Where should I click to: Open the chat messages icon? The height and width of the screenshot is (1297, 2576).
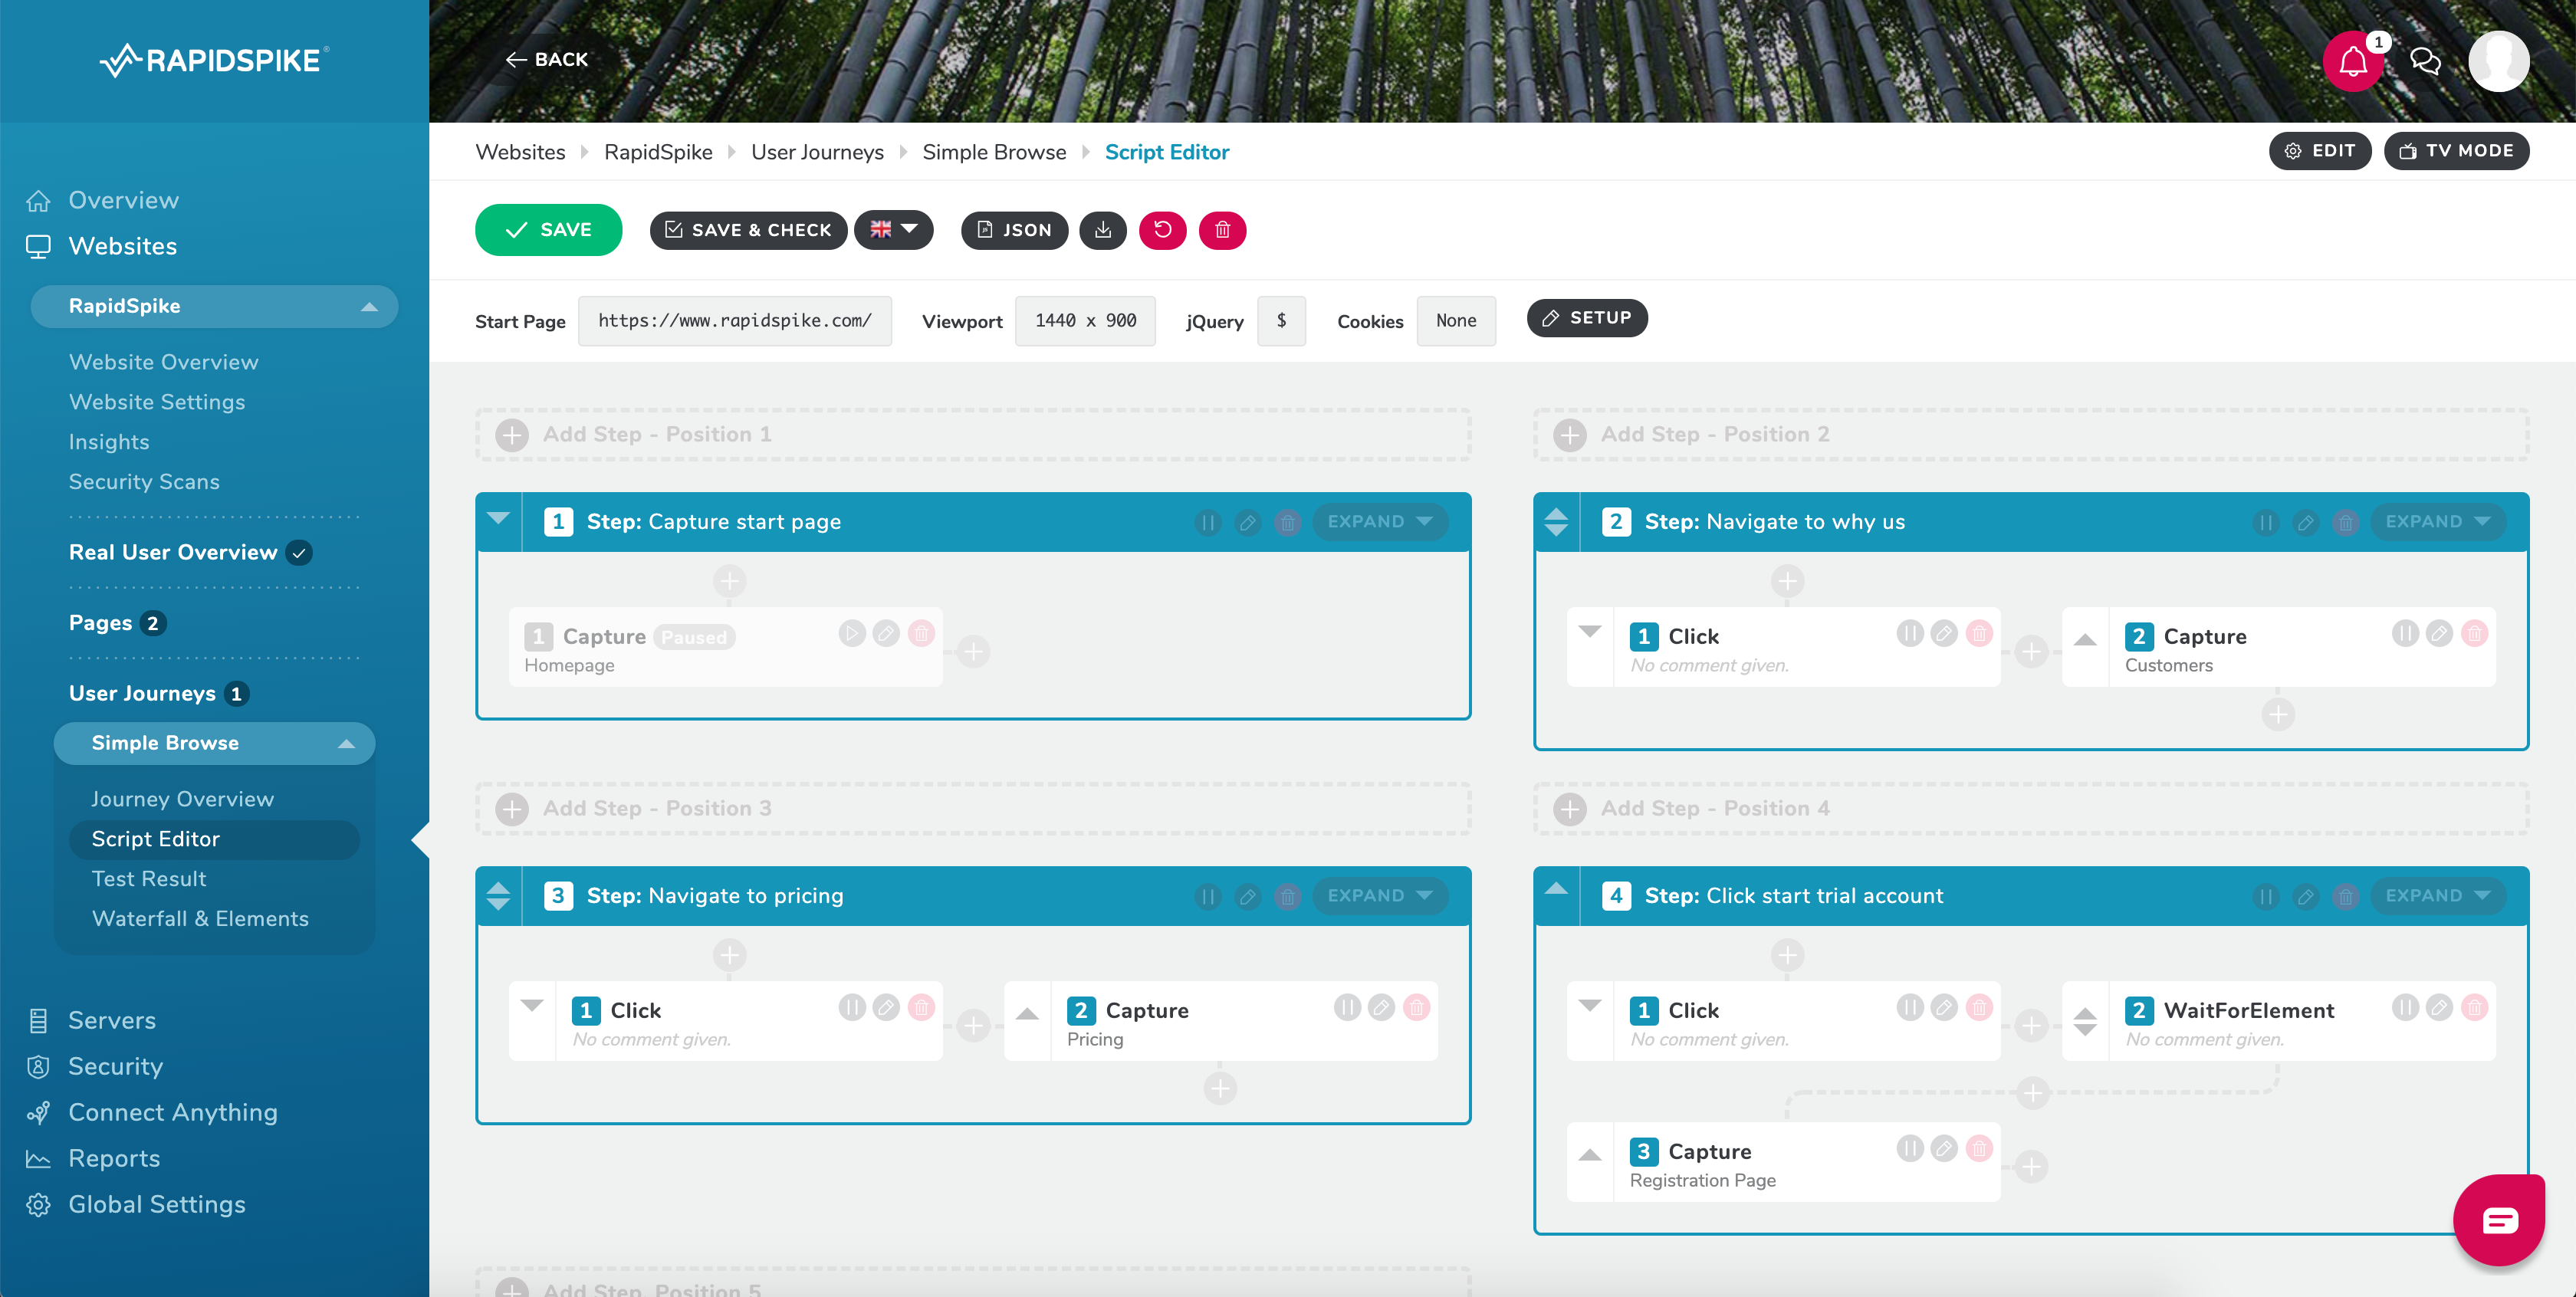tap(2425, 61)
